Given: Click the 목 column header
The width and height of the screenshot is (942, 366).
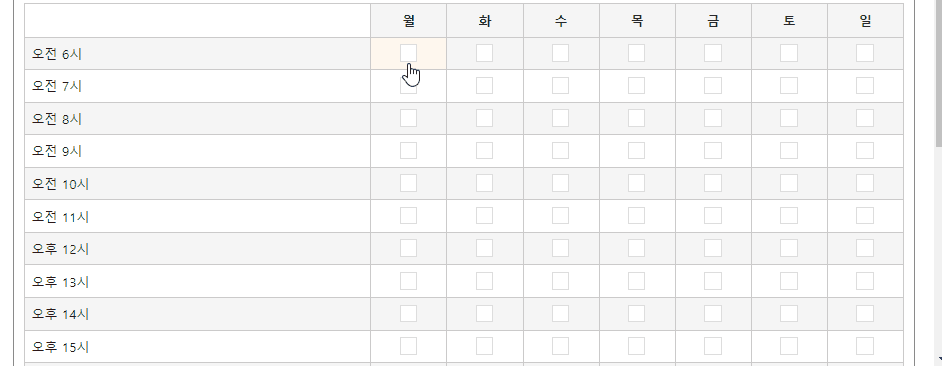Looking at the screenshot, I should 637,21.
